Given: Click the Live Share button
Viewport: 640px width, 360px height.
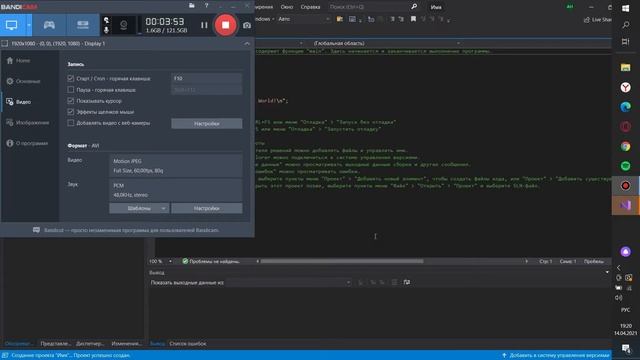Looking at the screenshot, I should [x=598, y=19].
